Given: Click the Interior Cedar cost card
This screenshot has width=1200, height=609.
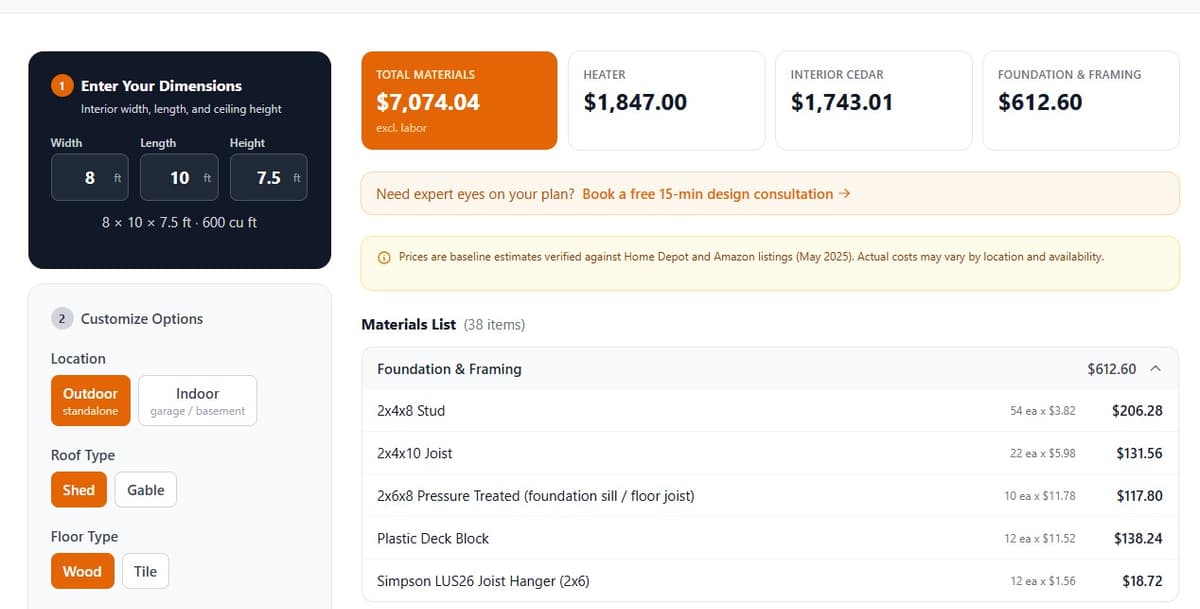Looking at the screenshot, I should coord(873,100).
